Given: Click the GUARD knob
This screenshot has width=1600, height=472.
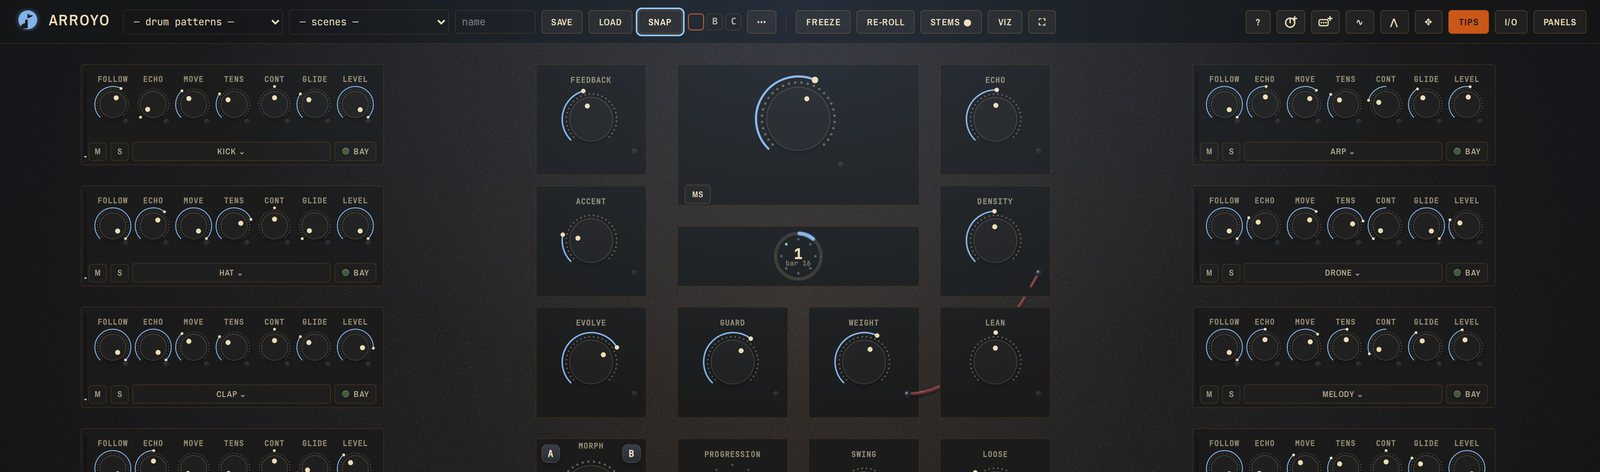Looking at the screenshot, I should click(x=732, y=361).
